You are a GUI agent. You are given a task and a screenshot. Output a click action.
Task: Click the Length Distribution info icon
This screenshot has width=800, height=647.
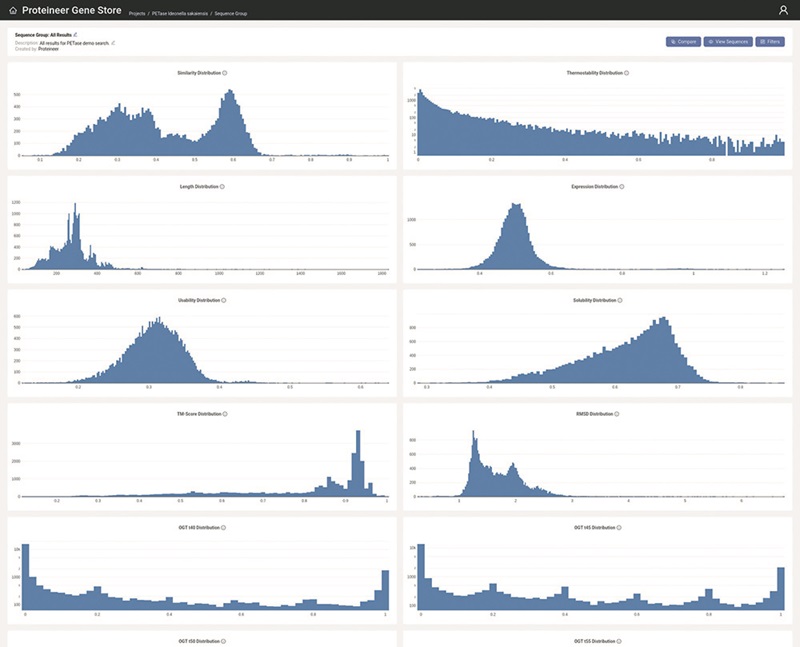point(222,186)
